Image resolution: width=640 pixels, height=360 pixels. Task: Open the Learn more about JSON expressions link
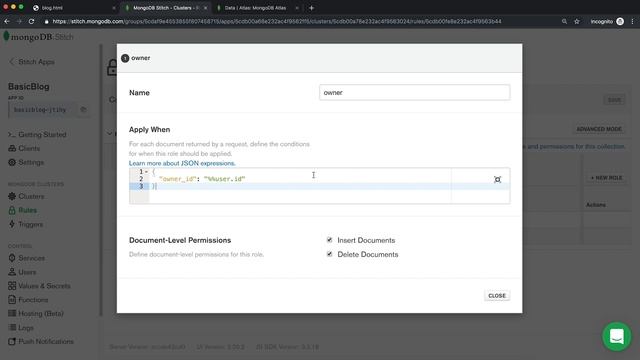[x=182, y=163]
